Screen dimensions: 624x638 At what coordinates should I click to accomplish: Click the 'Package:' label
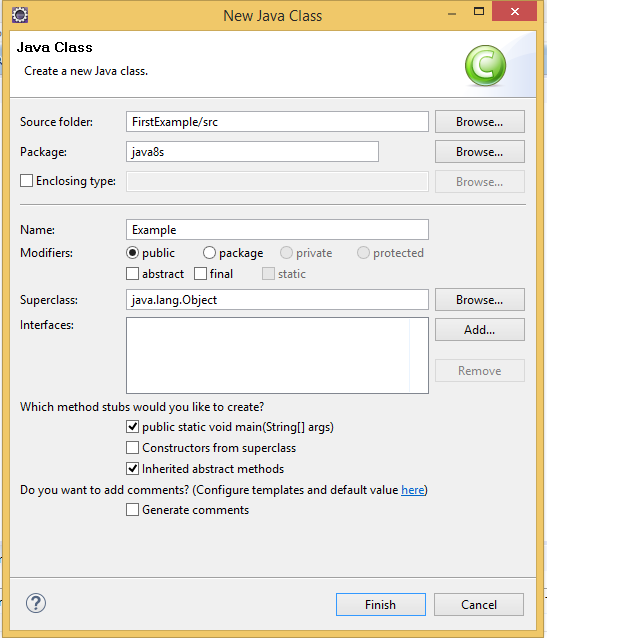coord(44,152)
